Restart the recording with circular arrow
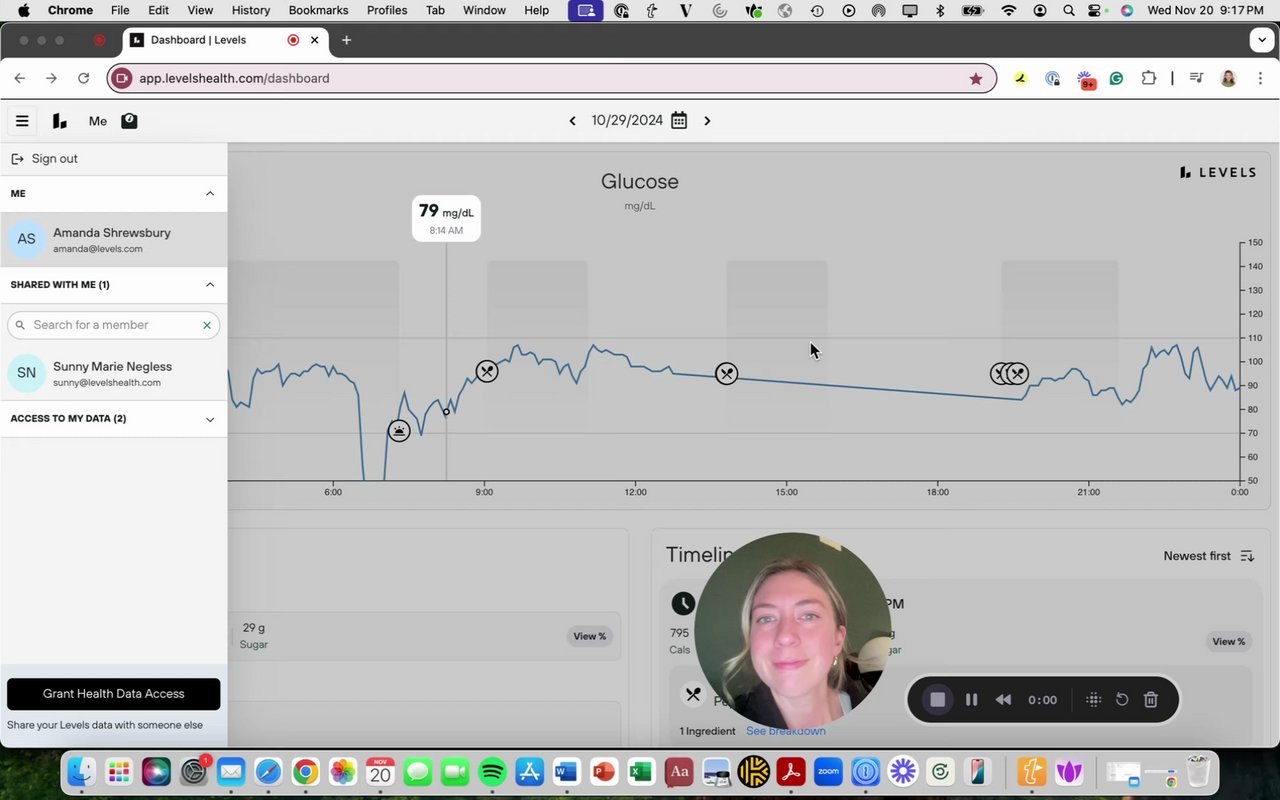The height and width of the screenshot is (800, 1280). pyautogui.click(x=1122, y=700)
